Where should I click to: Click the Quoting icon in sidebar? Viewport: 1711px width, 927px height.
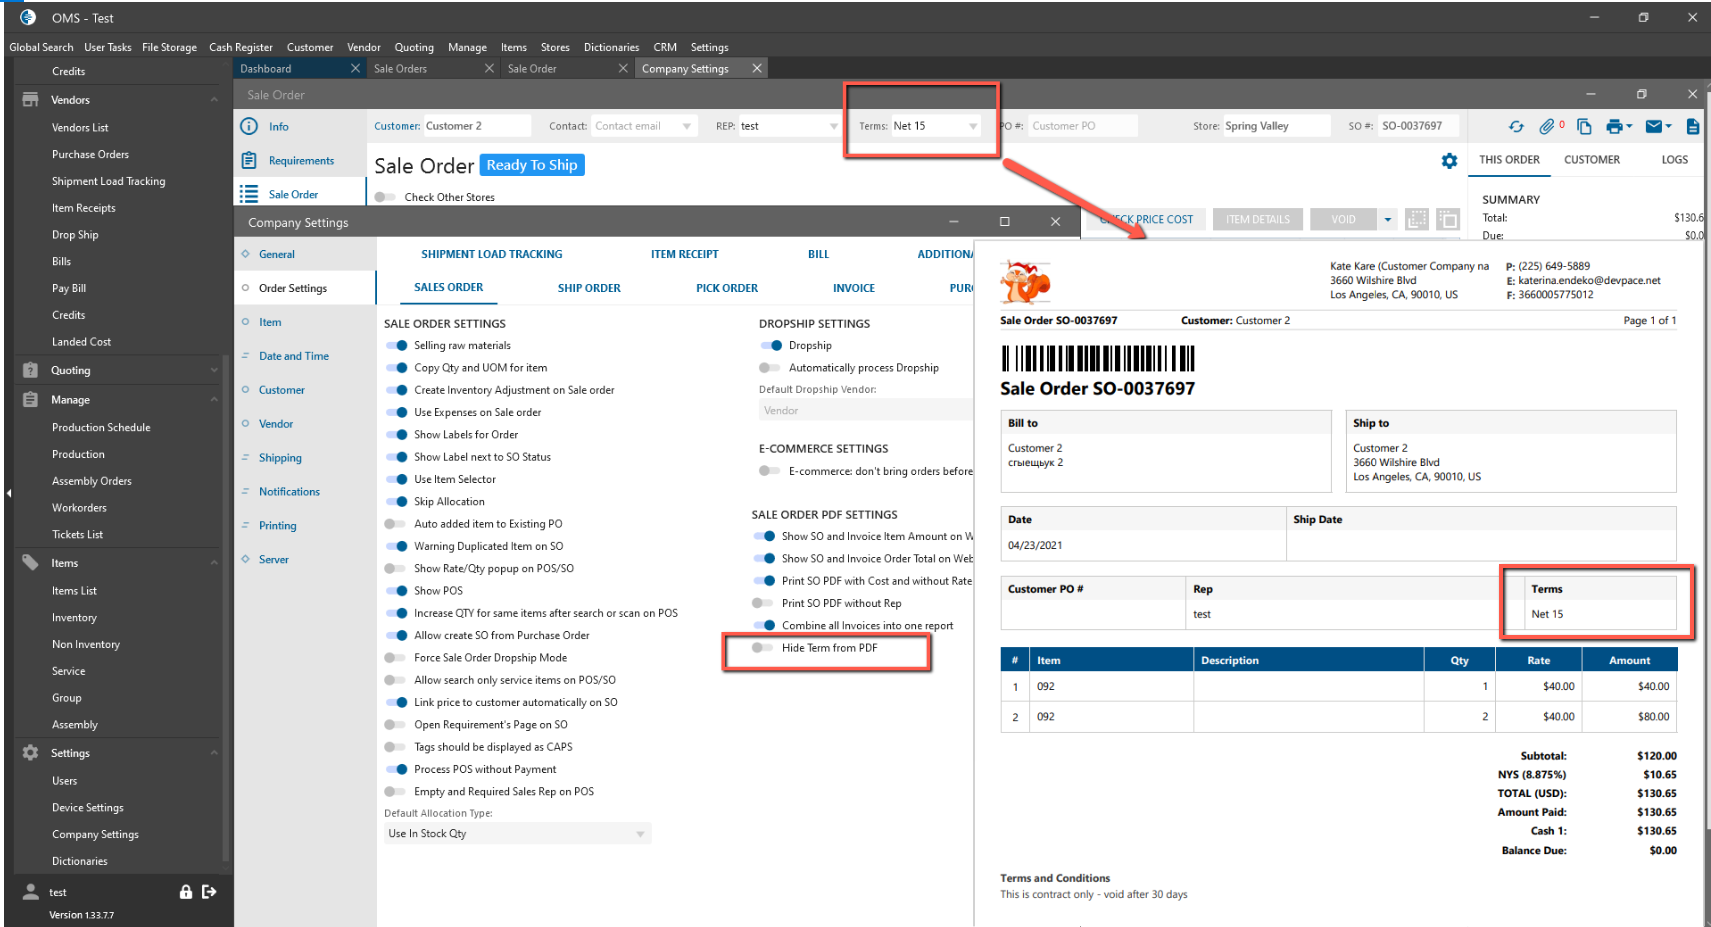(31, 370)
